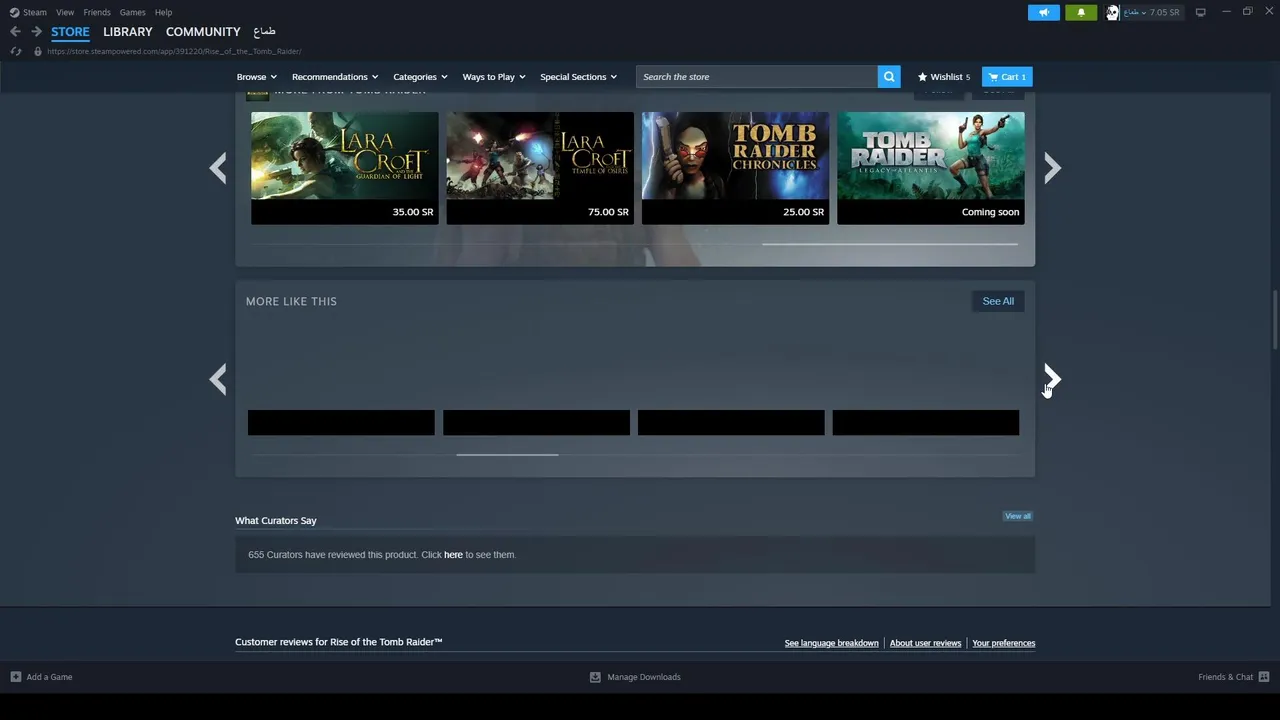Screen dimensions: 1280x720
Task: Go back using the back arrow
Action: click(x=15, y=32)
